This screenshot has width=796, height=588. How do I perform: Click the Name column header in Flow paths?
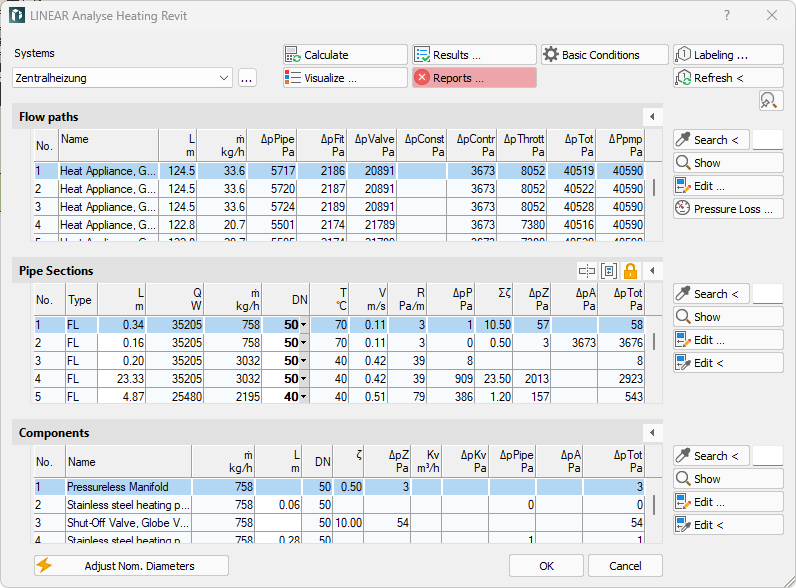pos(109,145)
